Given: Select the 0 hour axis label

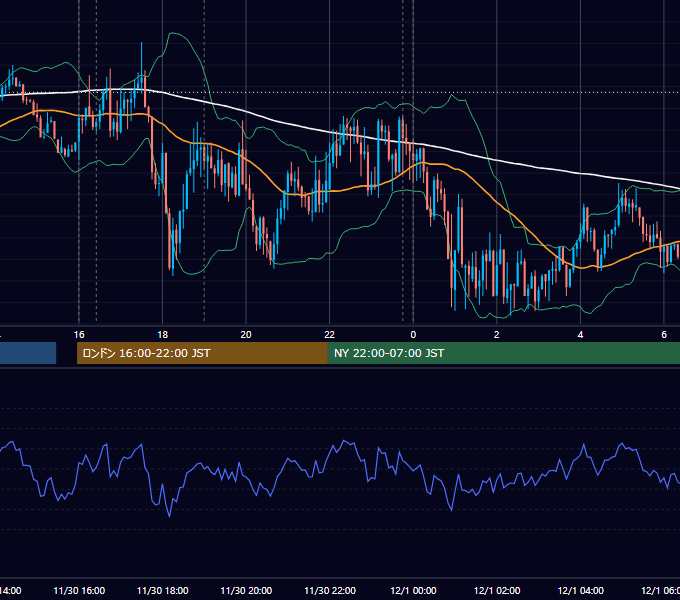Looking at the screenshot, I should (x=413, y=335).
